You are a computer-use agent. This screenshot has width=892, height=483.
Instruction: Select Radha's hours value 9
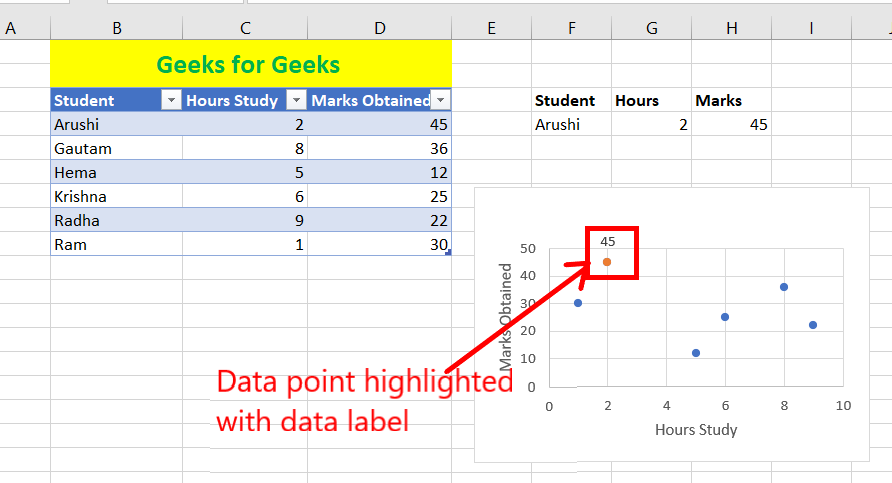pyautogui.click(x=245, y=220)
